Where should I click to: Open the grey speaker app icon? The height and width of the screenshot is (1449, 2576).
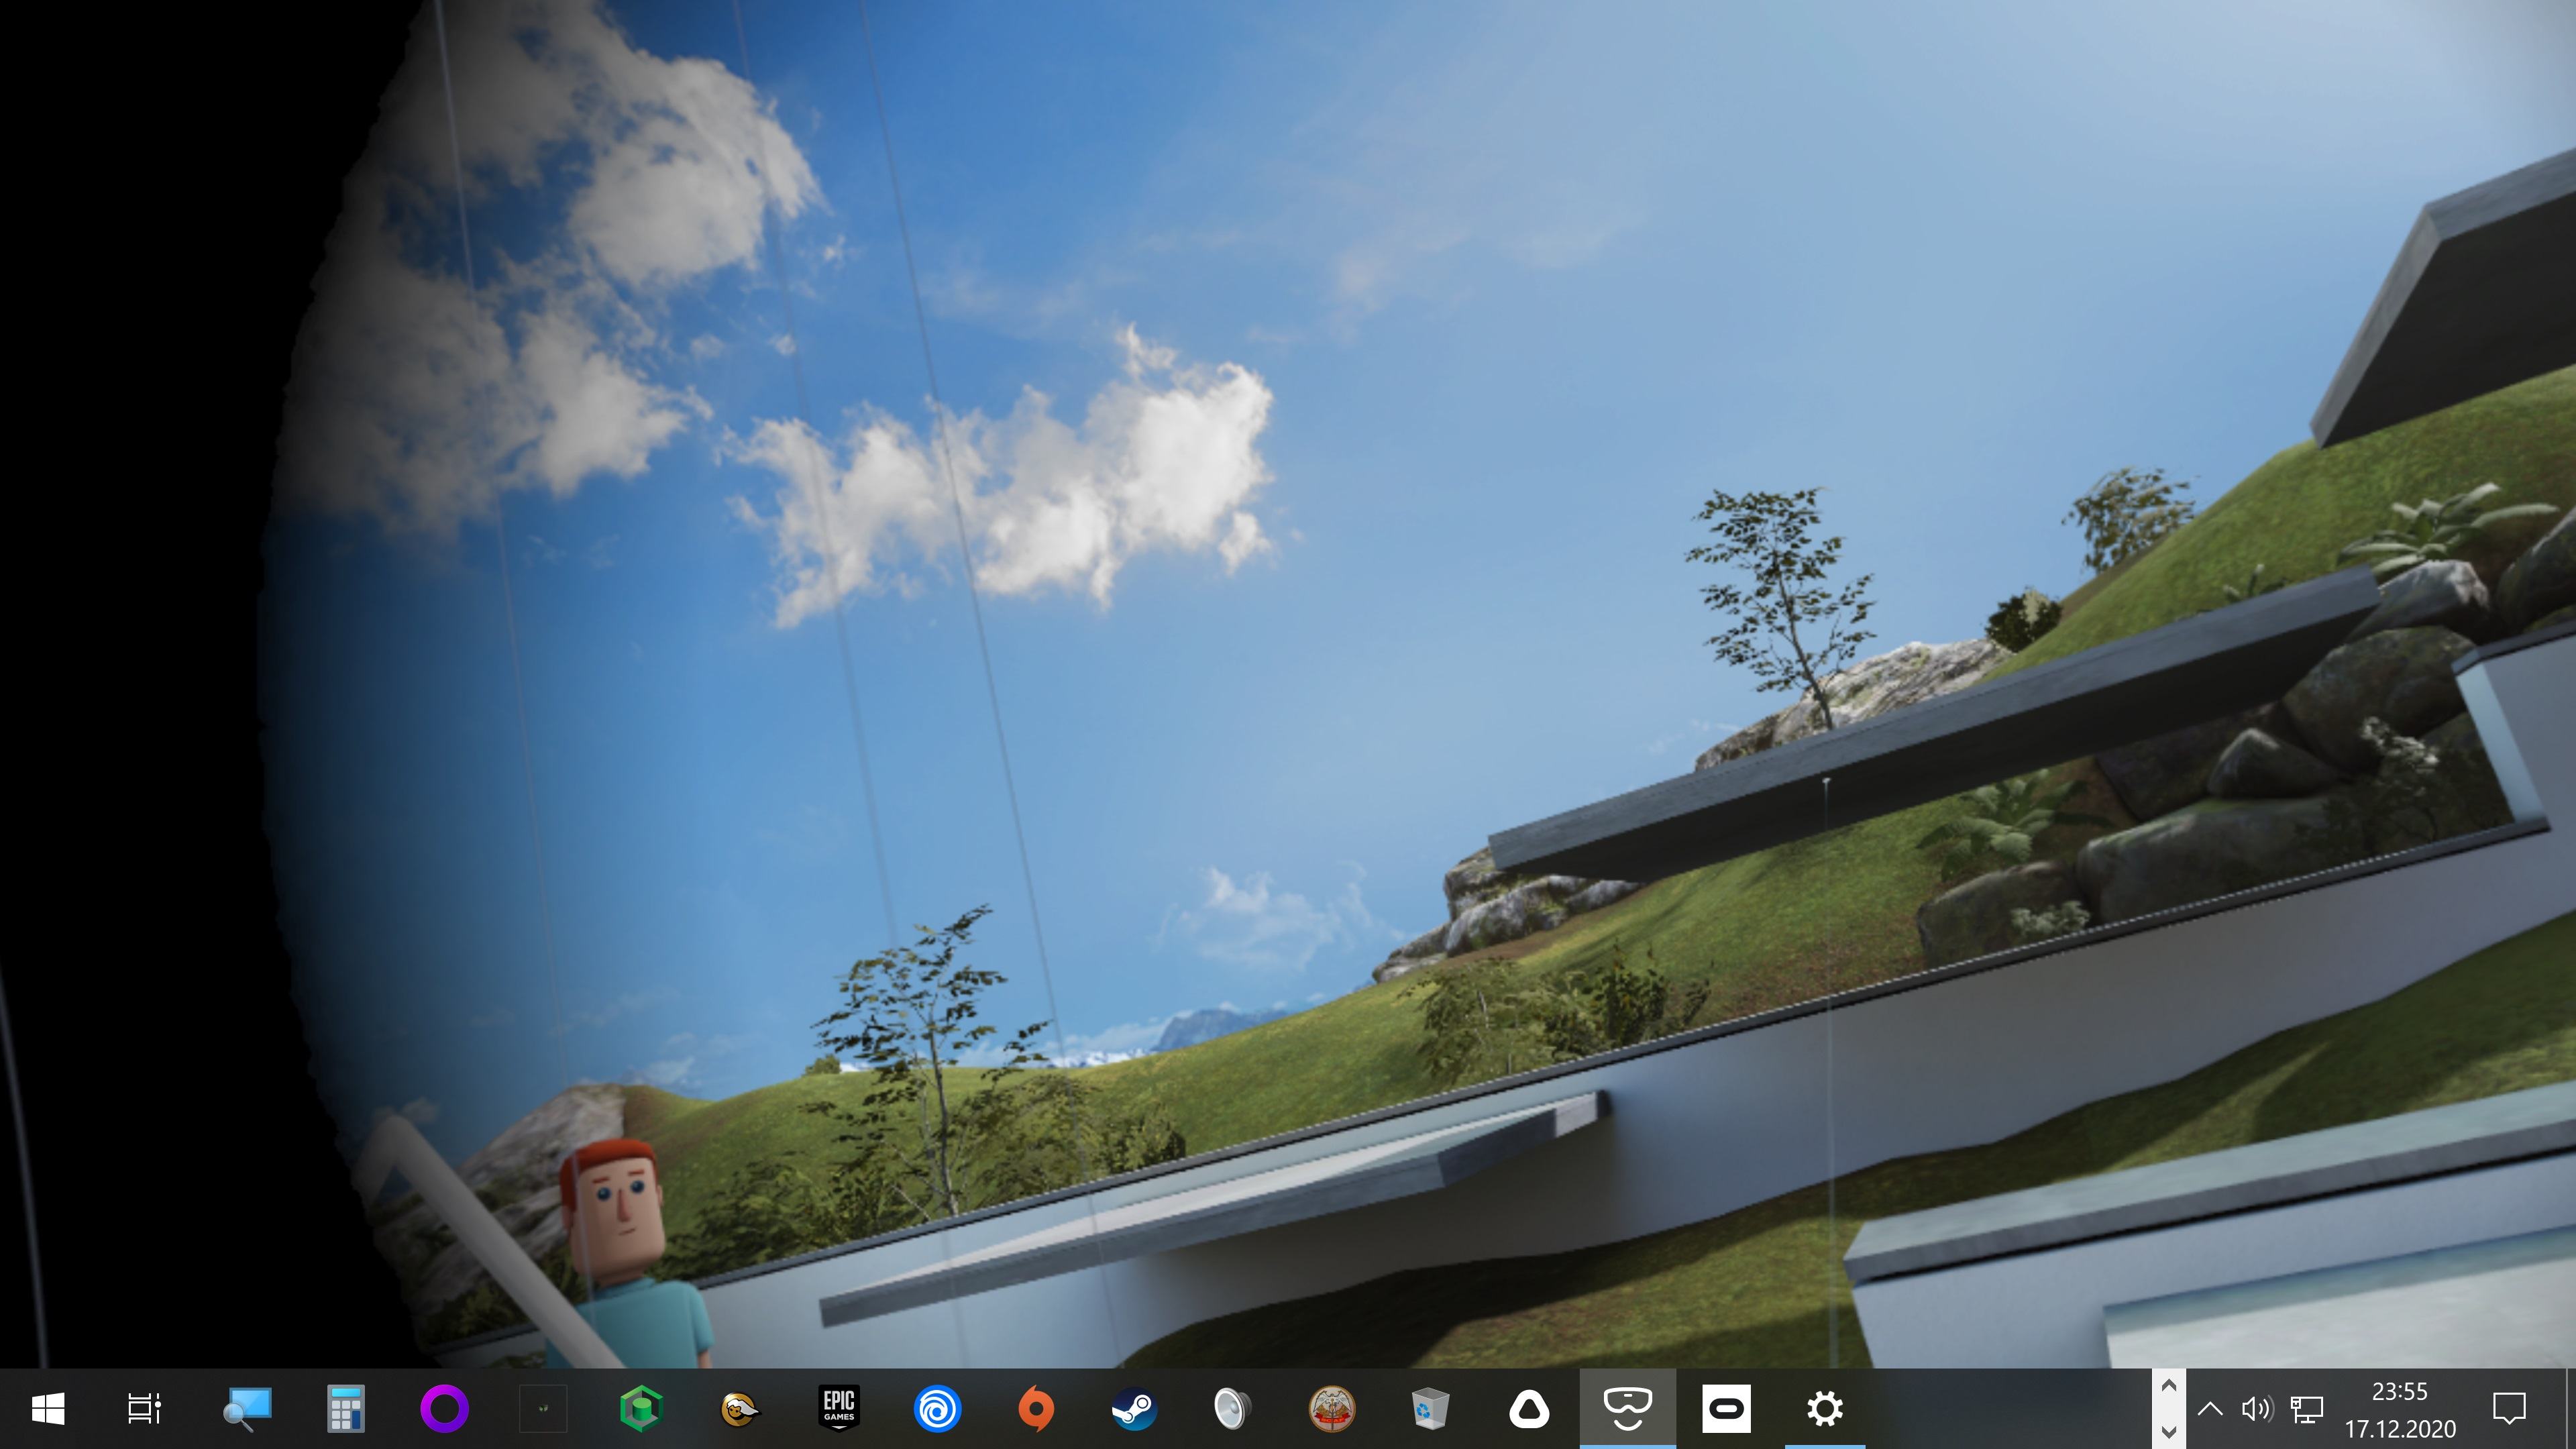(1233, 1409)
